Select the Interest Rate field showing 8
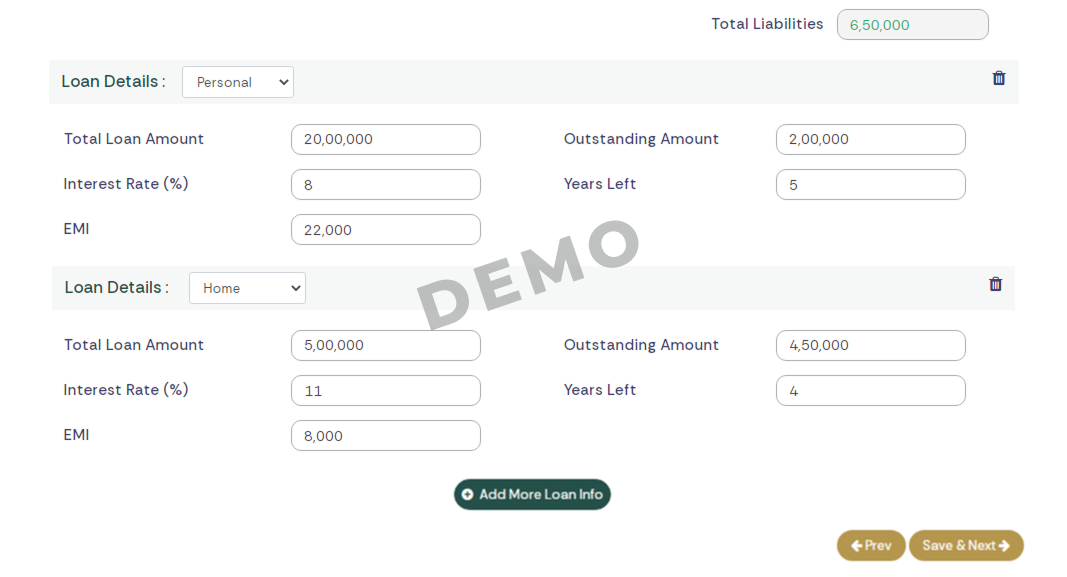This screenshot has width=1067, height=577. pos(385,185)
